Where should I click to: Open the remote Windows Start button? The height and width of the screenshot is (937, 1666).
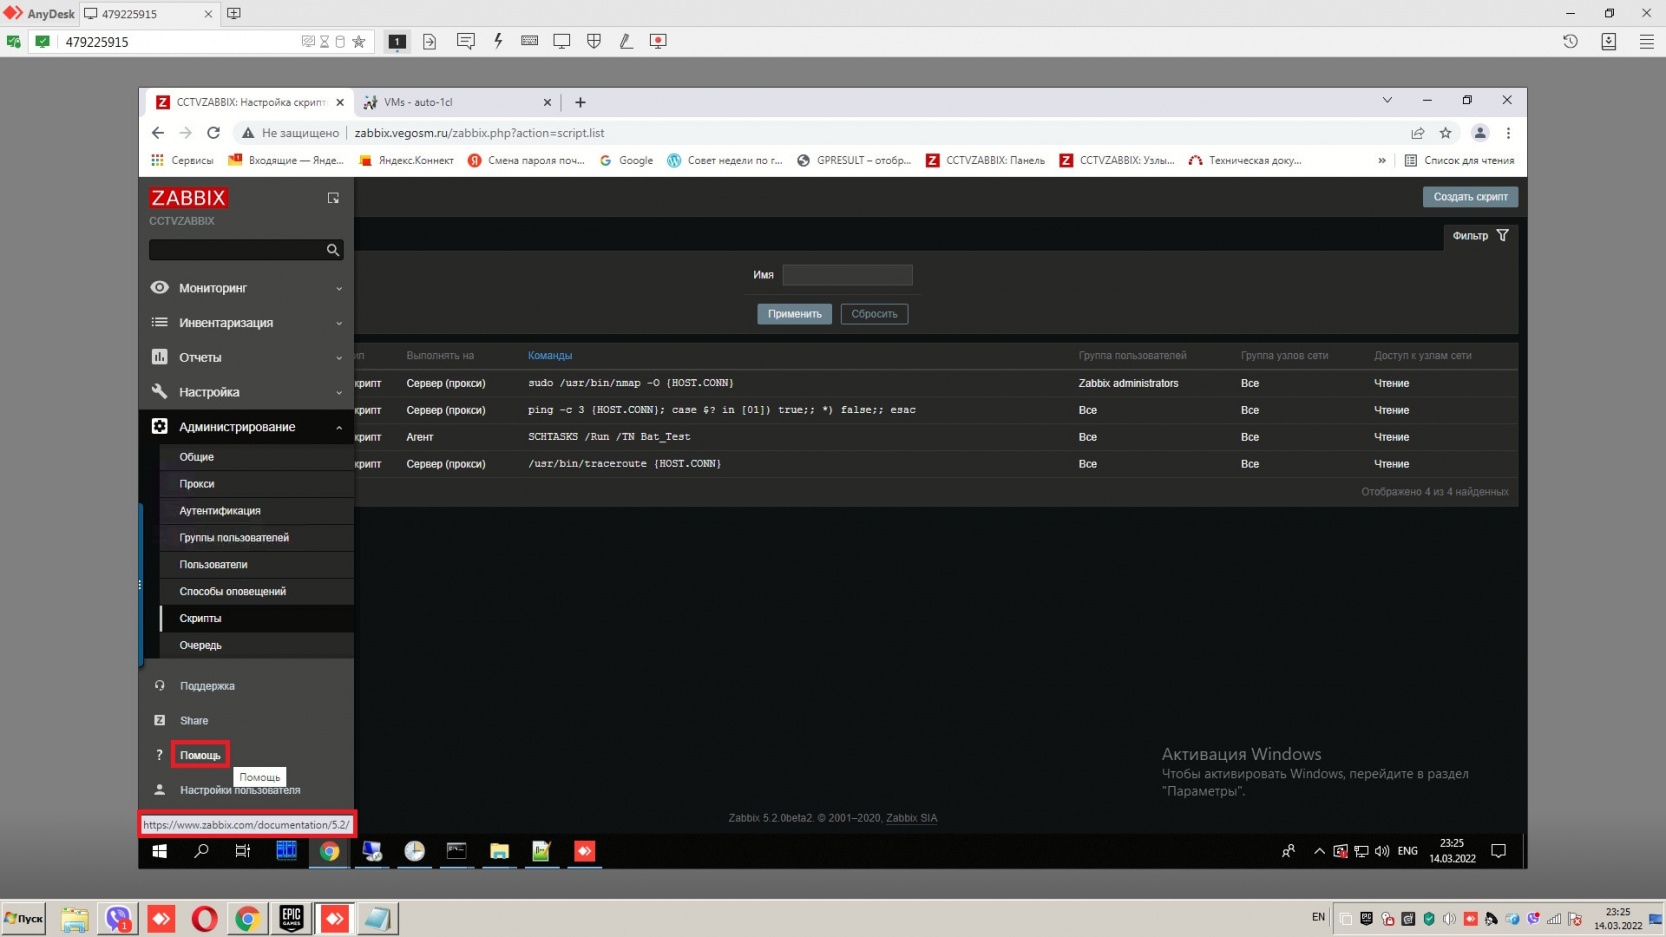[x=159, y=851]
